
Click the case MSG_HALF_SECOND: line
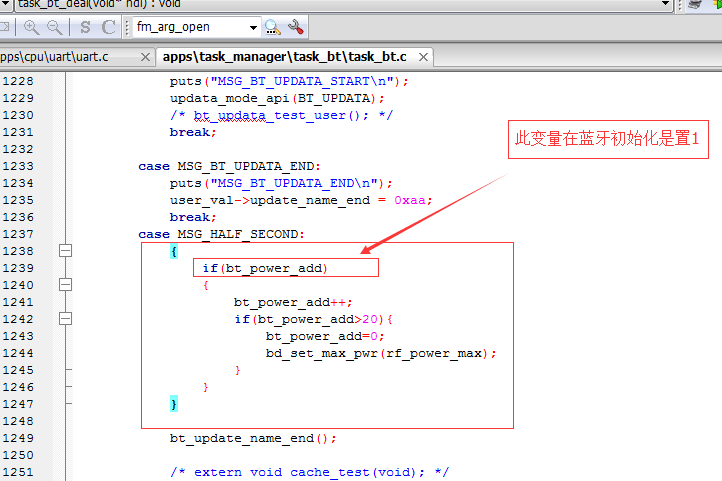coord(221,234)
